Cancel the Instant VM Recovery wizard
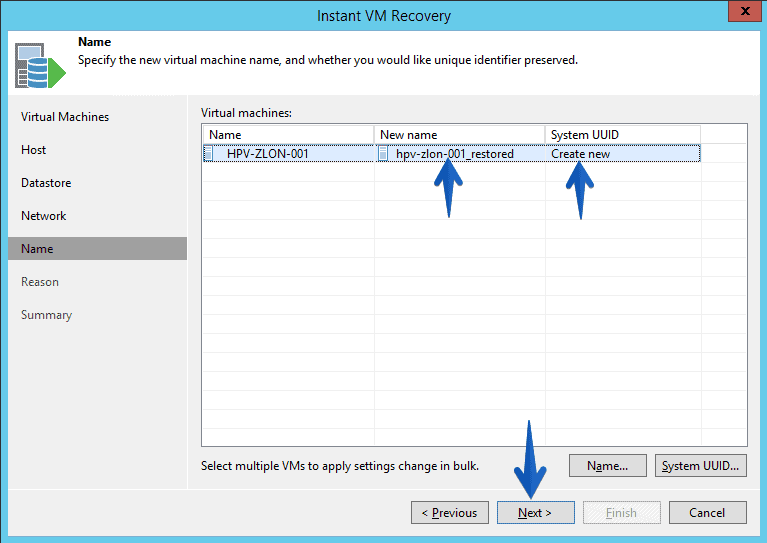 [707, 513]
